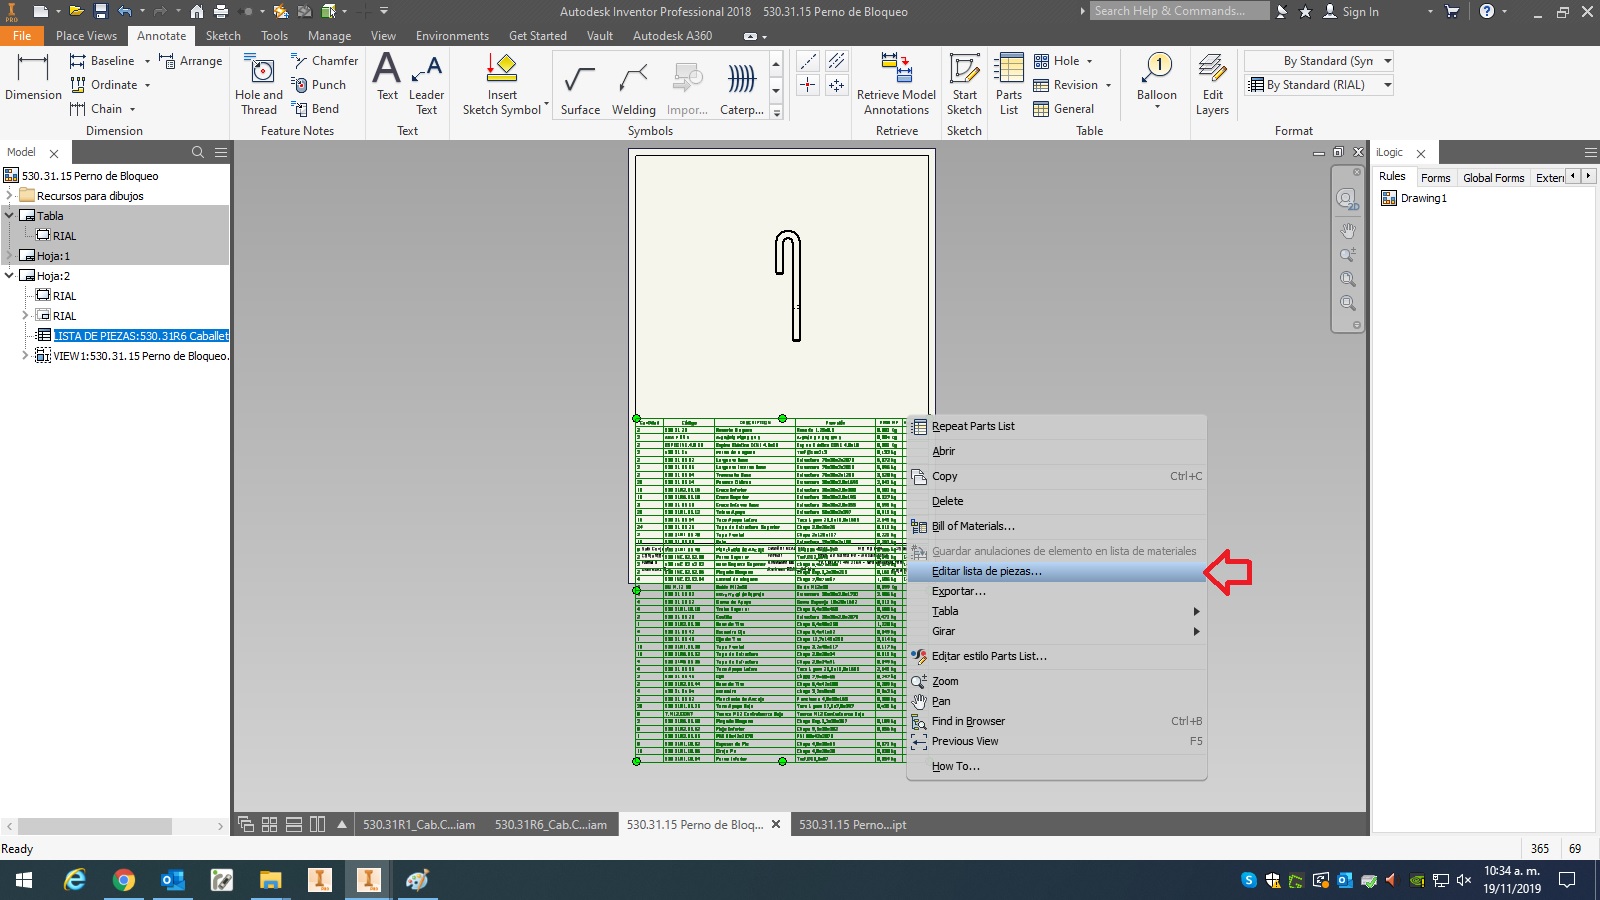1600x900 pixels.
Task: Insert a Parts List
Action: coord(1009,86)
